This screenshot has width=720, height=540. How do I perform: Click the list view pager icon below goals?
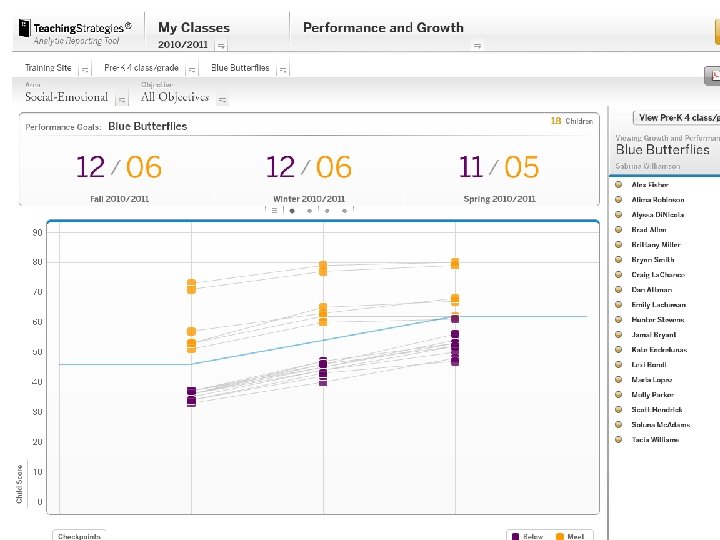coord(274,211)
